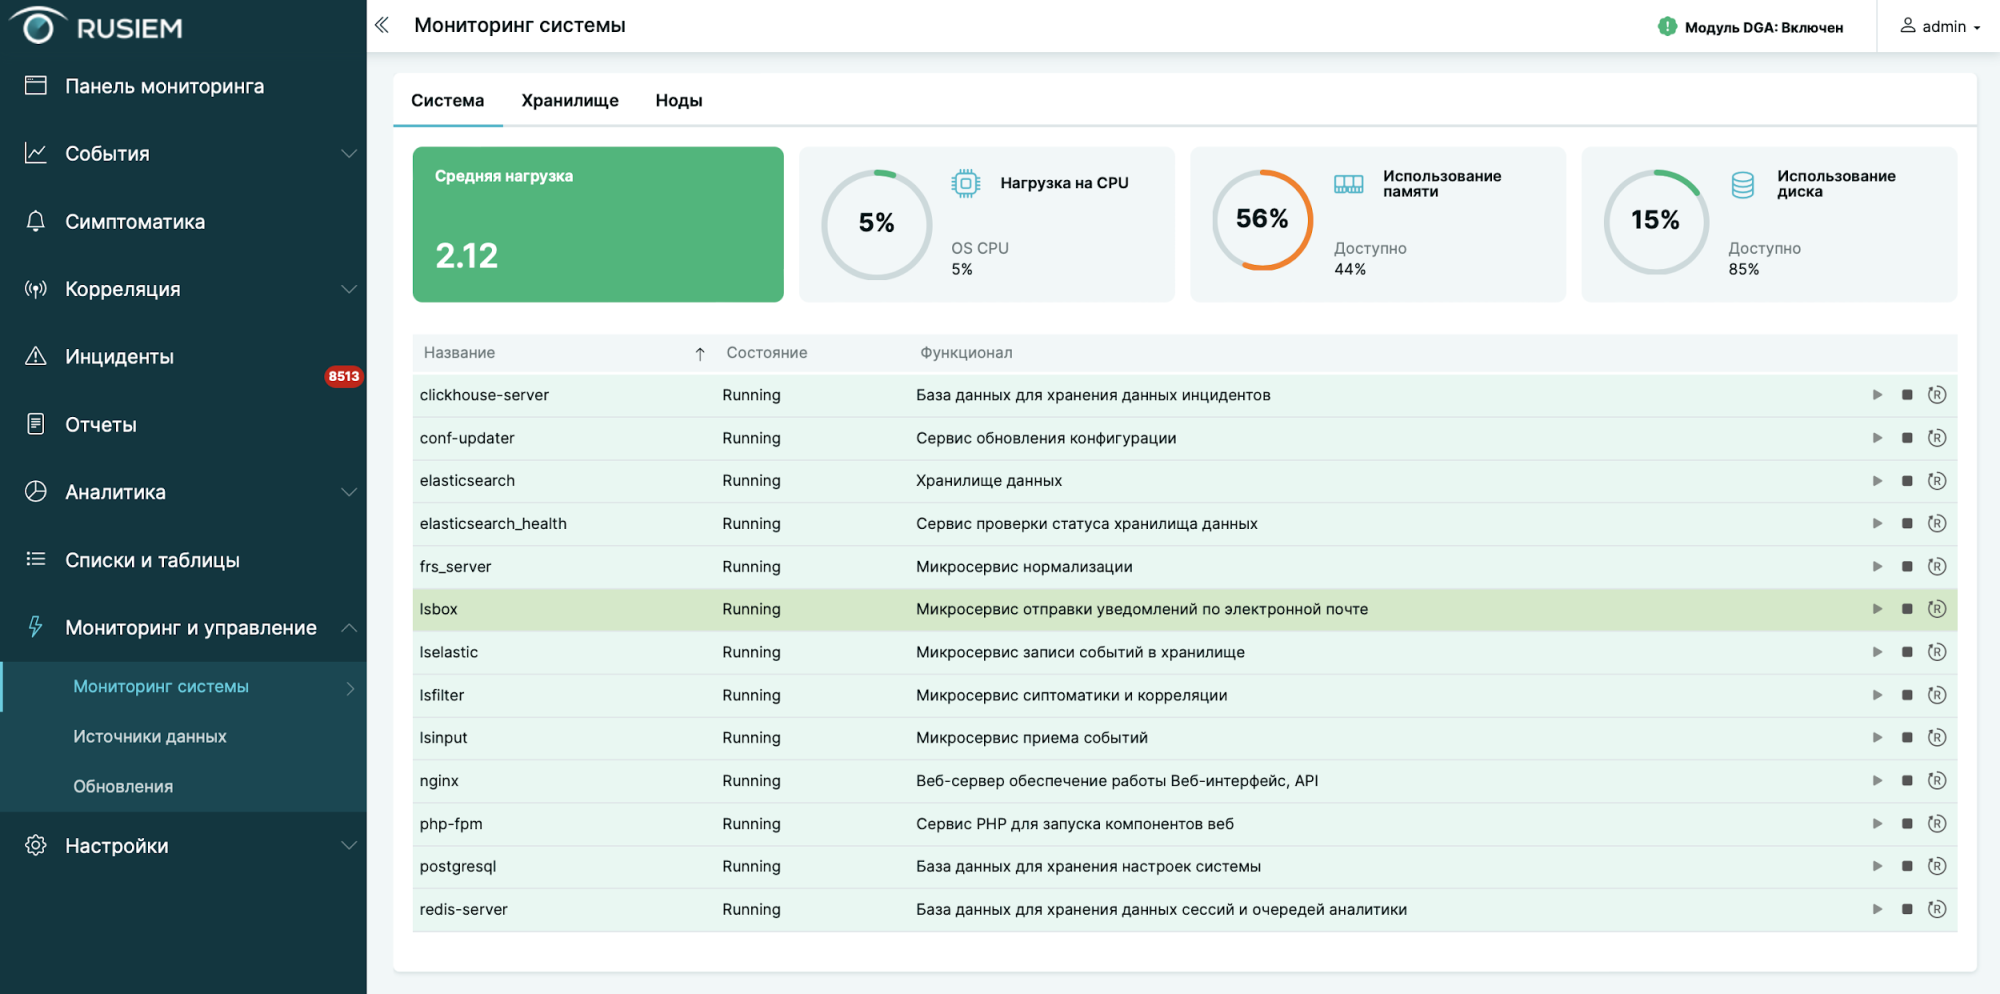Open the admin user dropdown
This screenshot has width=2000, height=994.
pos(1940,27)
